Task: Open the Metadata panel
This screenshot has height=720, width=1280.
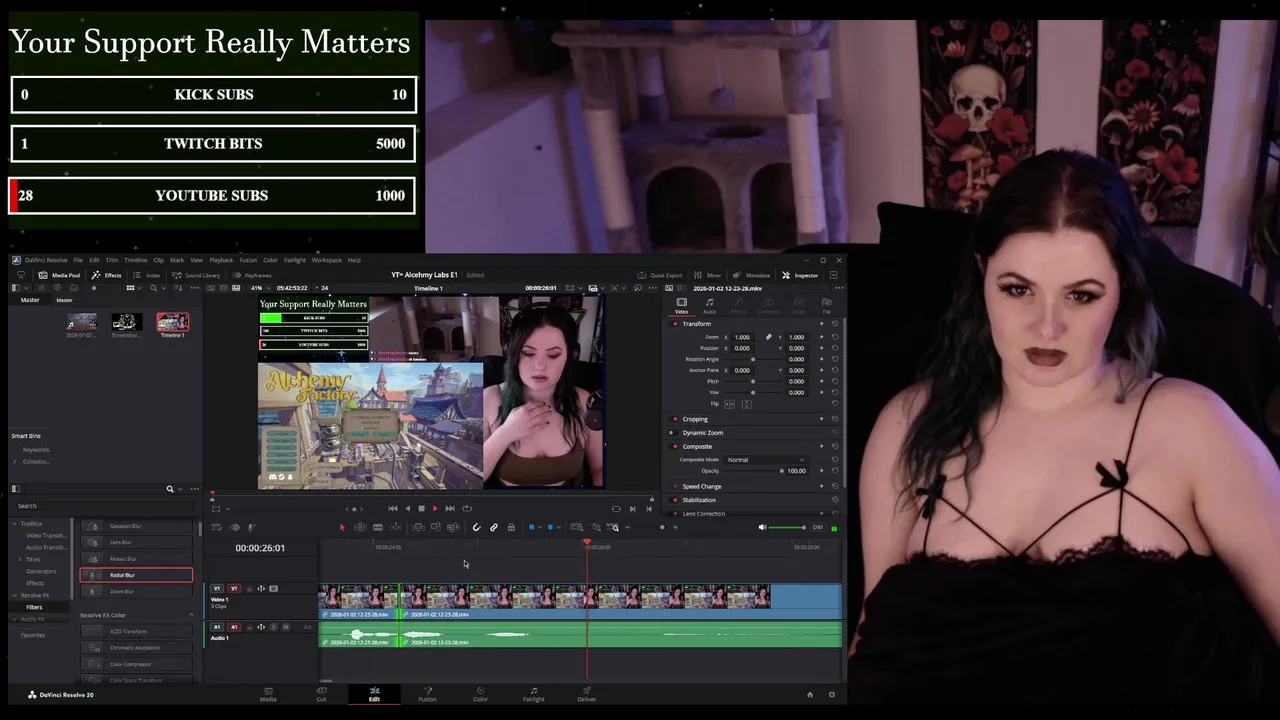Action: [753, 275]
